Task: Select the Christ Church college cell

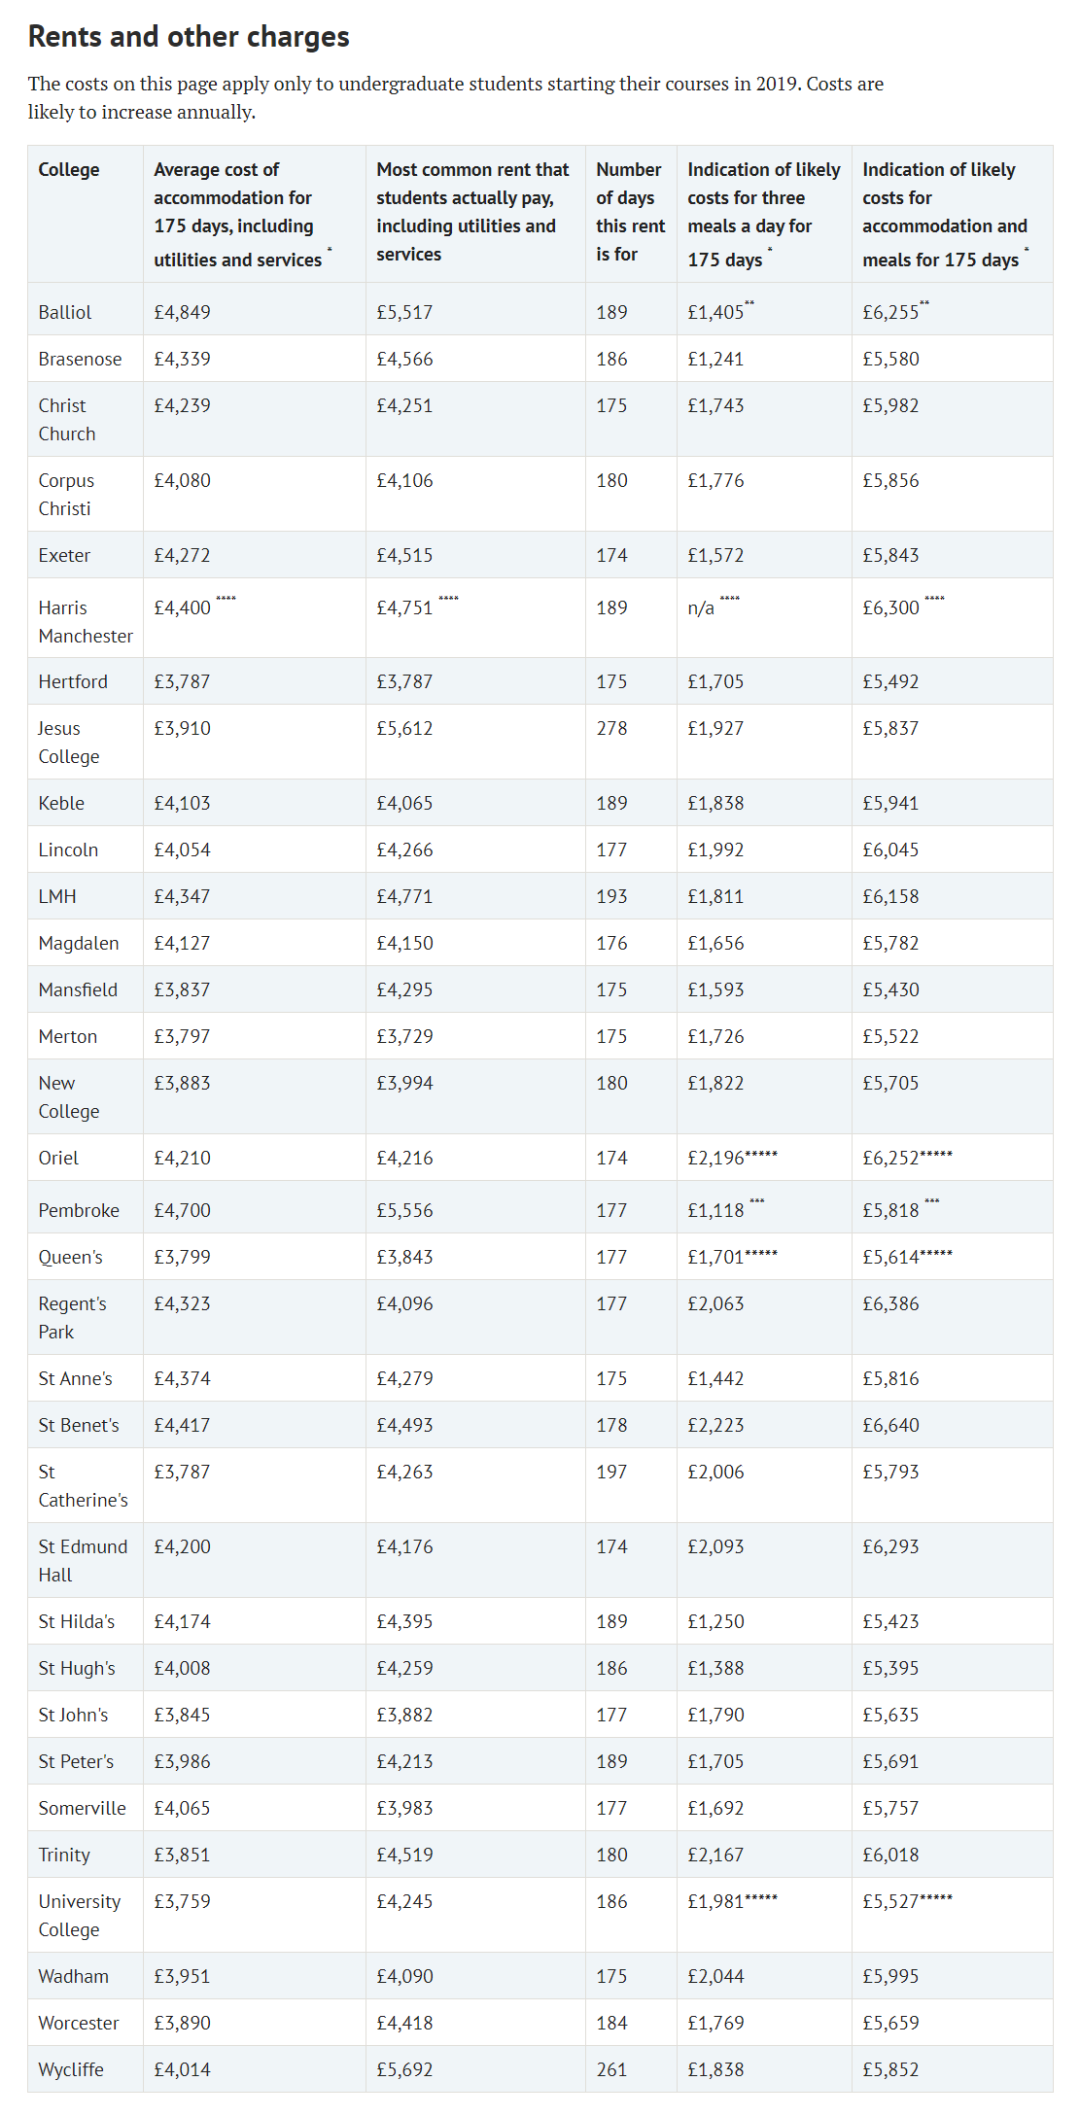Action: coord(67,420)
